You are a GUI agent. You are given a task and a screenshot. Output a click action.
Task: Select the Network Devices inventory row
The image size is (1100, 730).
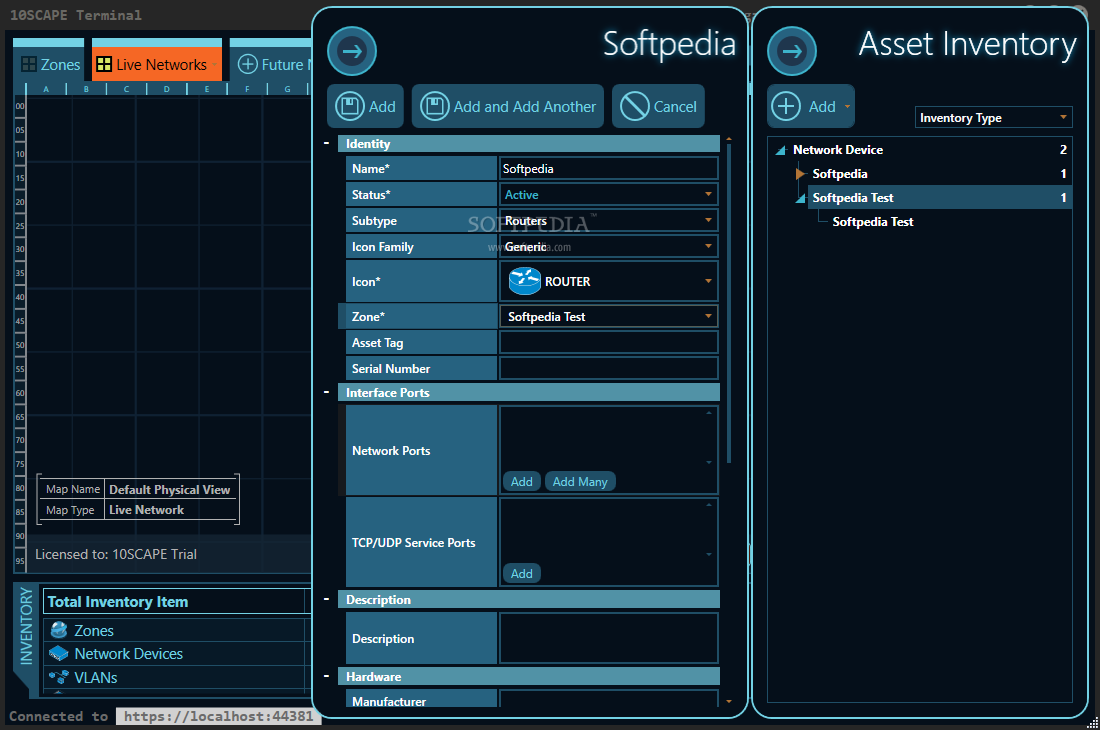pyautogui.click(x=176, y=654)
